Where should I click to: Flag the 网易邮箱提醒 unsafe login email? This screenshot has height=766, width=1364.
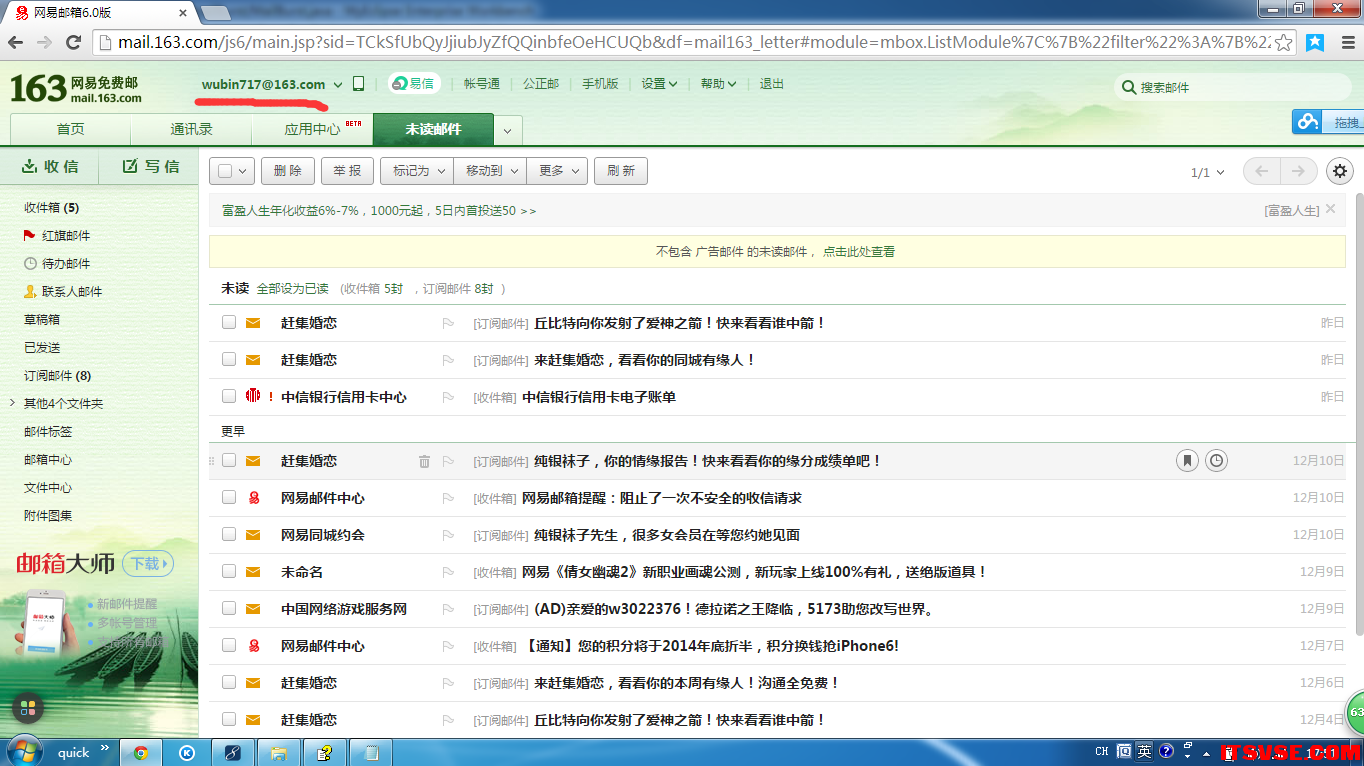[448, 498]
